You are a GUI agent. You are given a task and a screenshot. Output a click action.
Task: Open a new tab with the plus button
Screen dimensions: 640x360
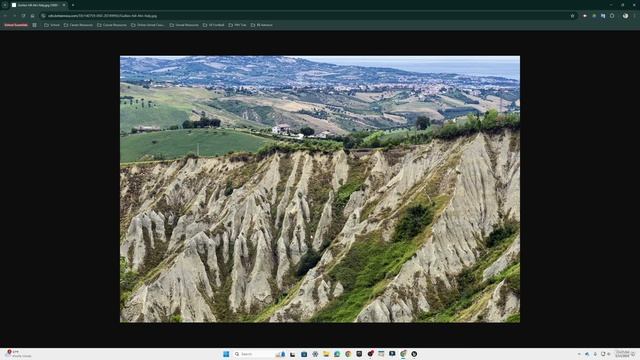73,5
